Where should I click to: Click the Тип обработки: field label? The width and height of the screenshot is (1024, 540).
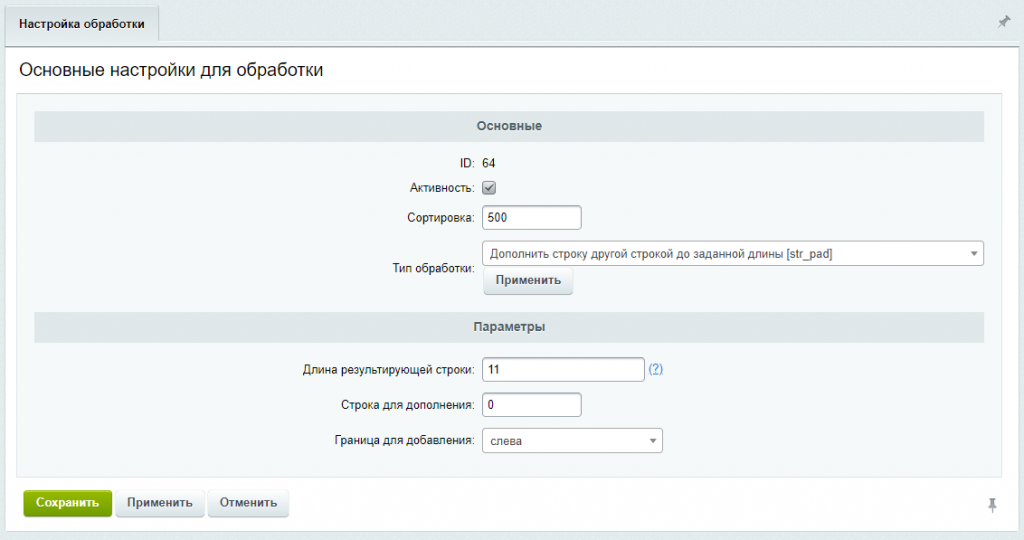point(434,268)
